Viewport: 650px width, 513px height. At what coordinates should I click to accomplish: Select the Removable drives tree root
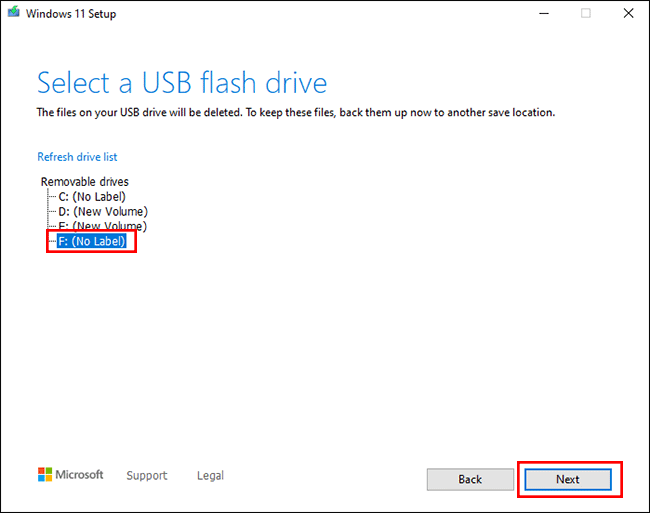point(84,182)
